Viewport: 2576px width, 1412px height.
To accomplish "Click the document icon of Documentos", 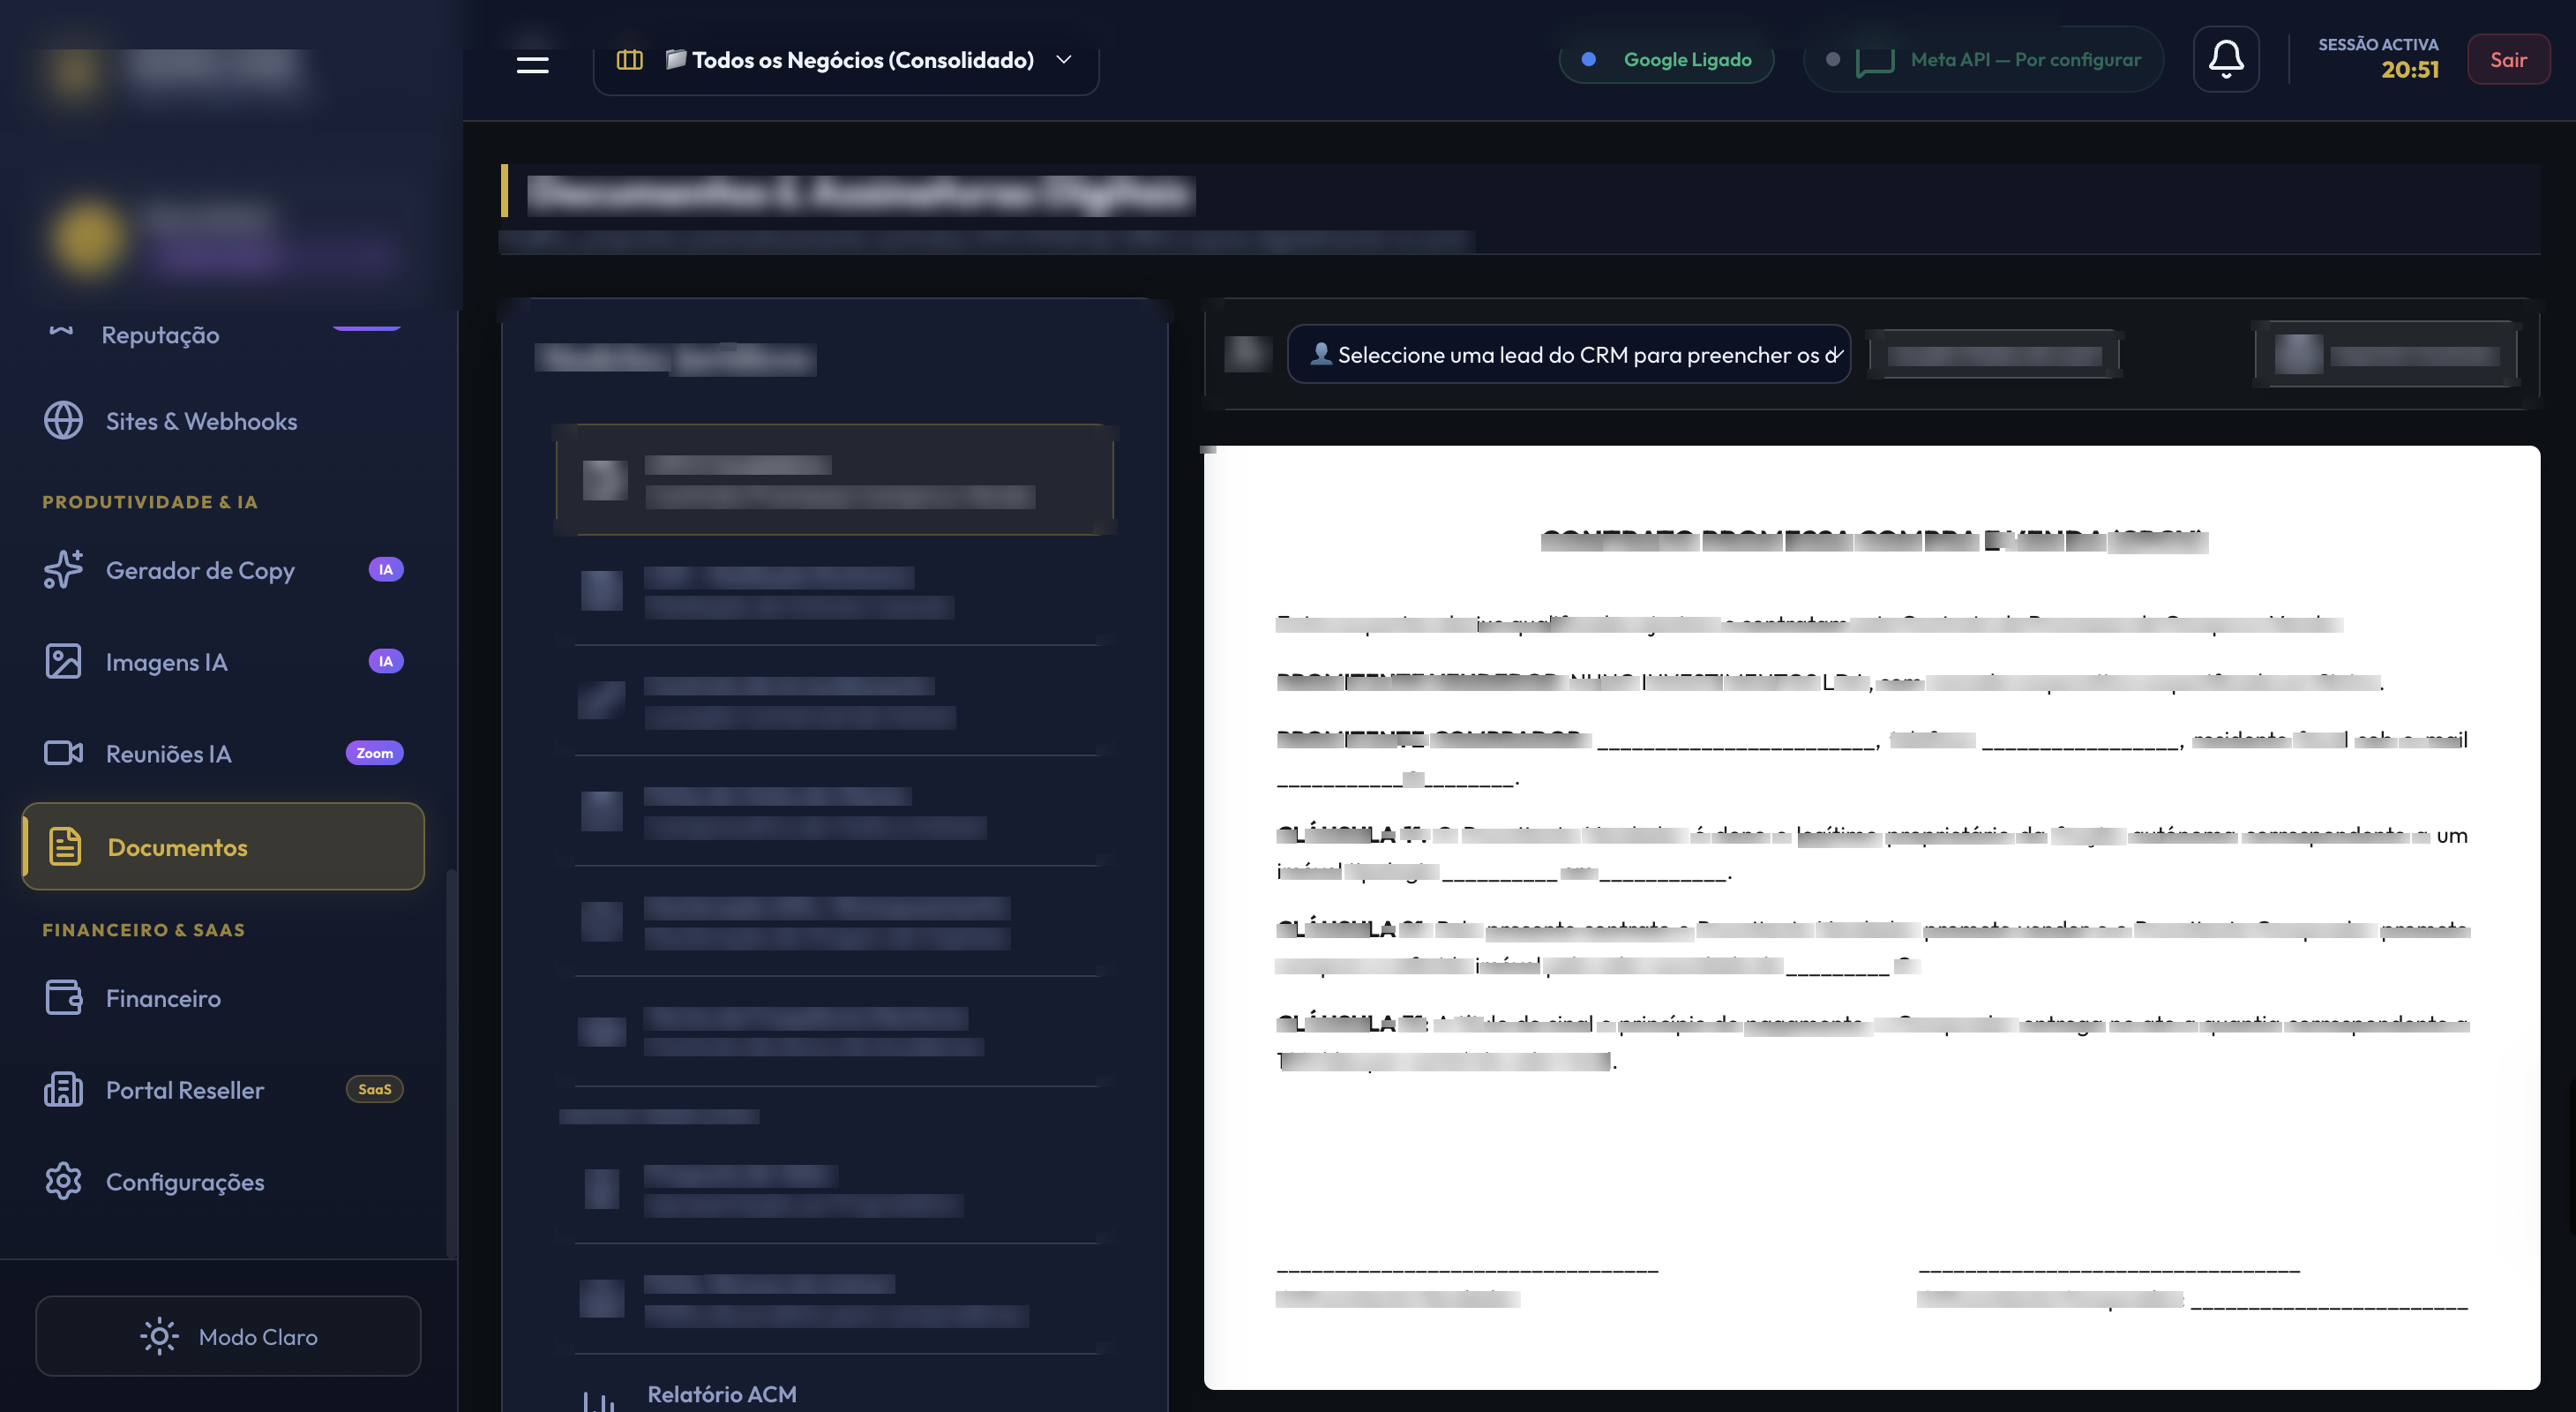I will pos(65,847).
